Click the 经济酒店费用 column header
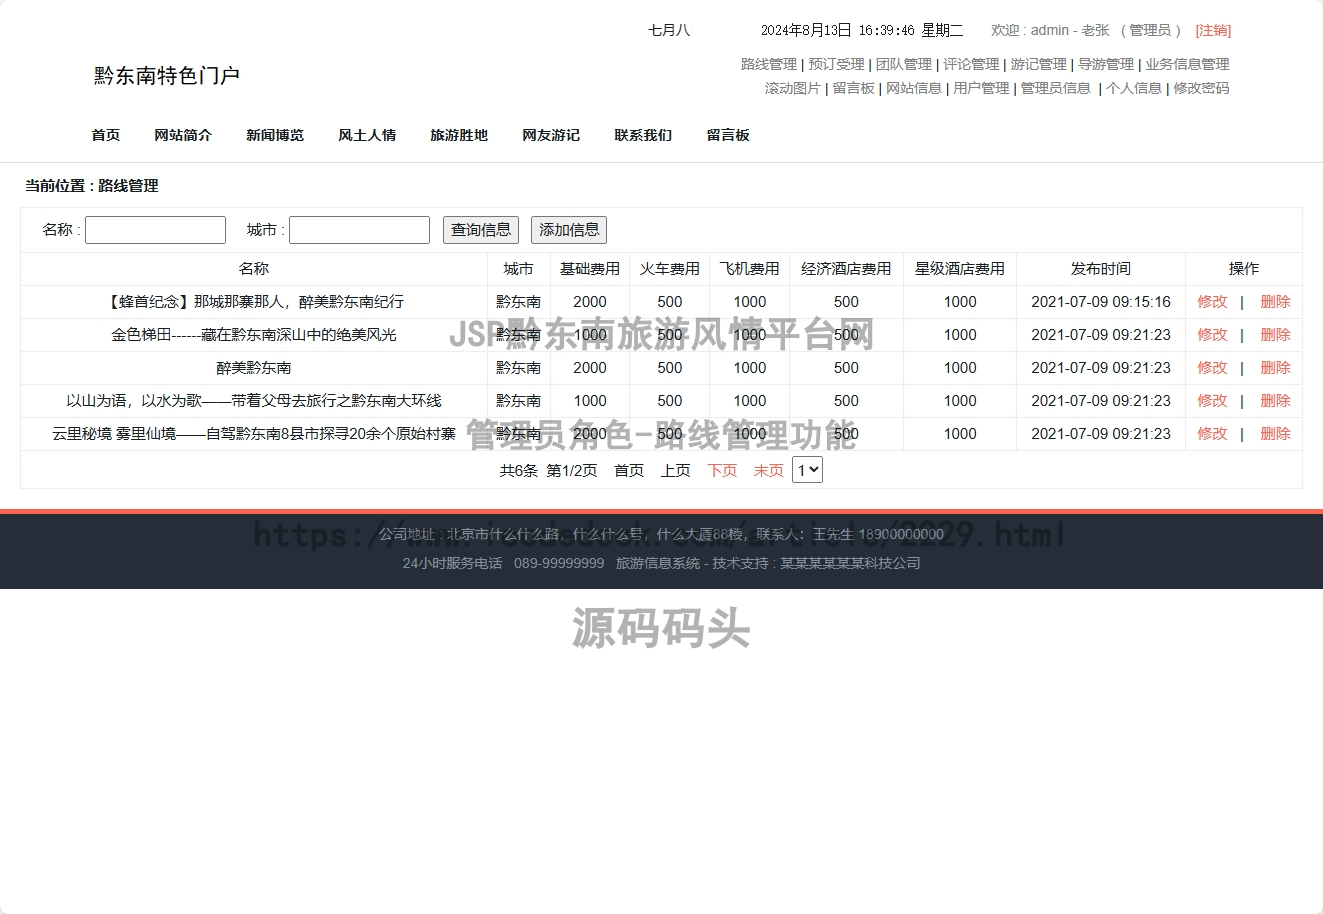The image size is (1323, 914). pyautogui.click(x=846, y=269)
